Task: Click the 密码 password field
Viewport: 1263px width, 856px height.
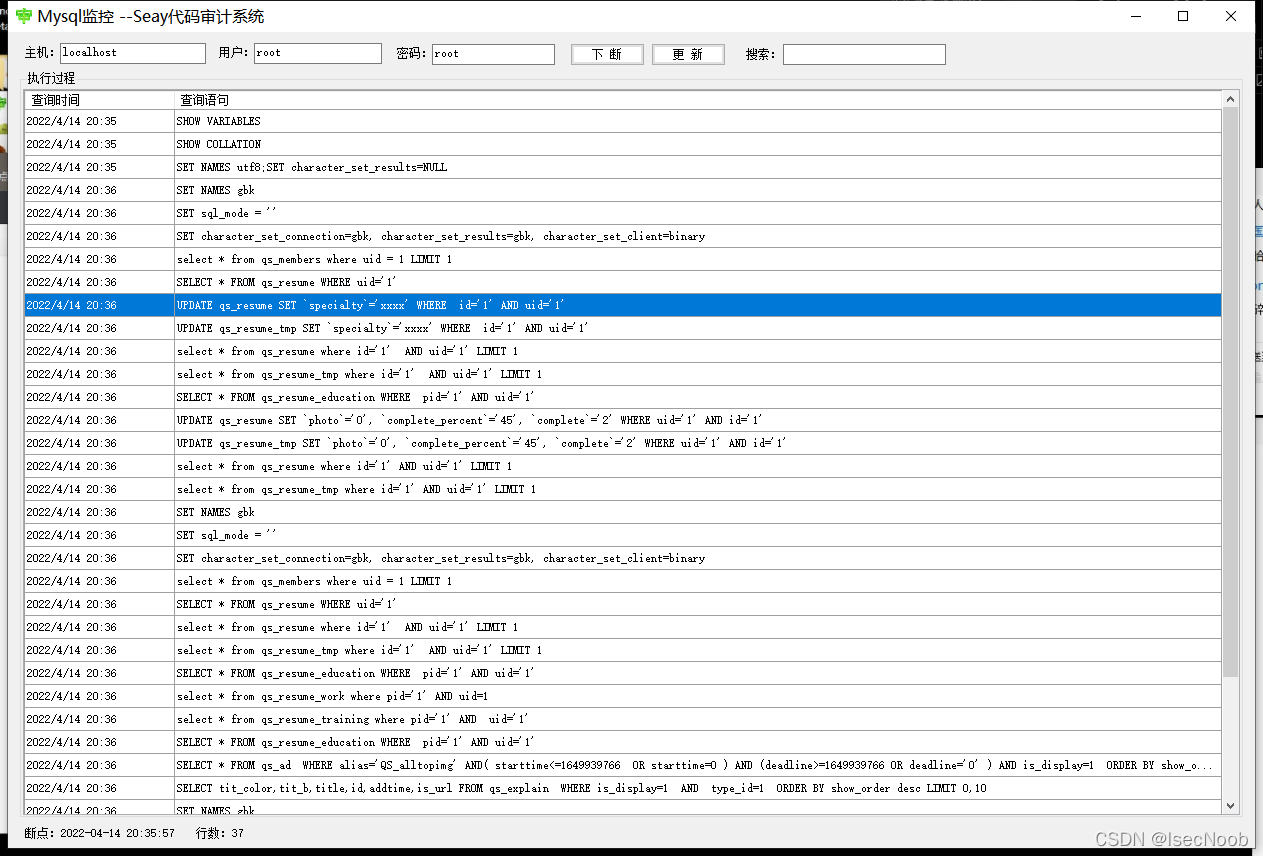Action: (x=493, y=53)
